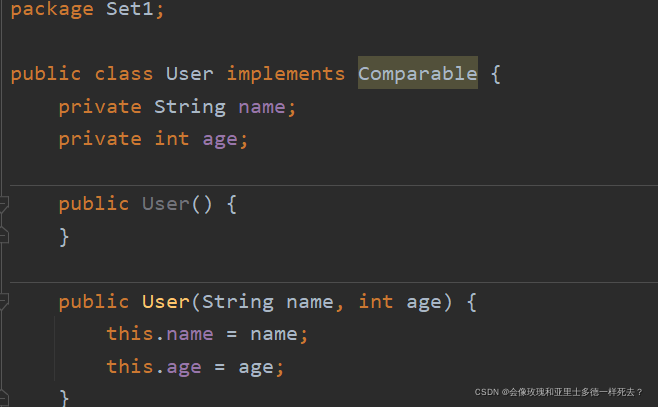Click the end fold marker of parameterized constructor
Image resolution: width=658 pixels, height=407 pixels.
(x=4, y=397)
